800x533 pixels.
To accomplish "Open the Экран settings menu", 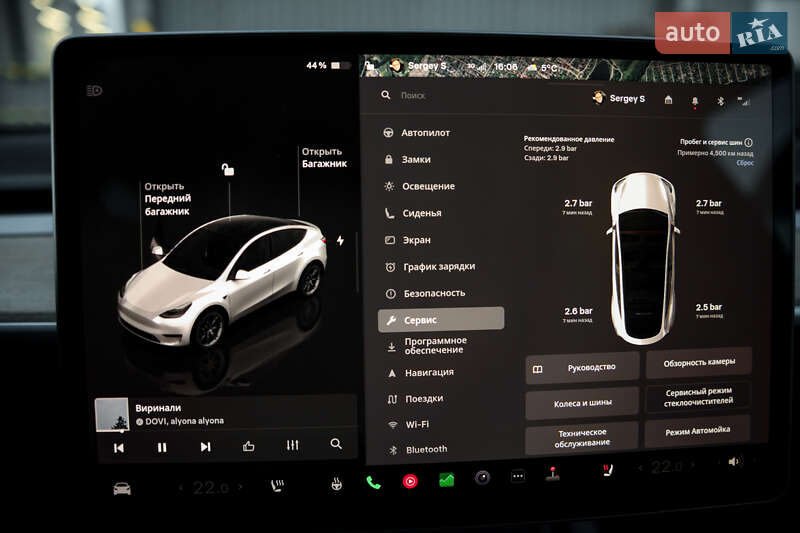I will [x=408, y=240].
